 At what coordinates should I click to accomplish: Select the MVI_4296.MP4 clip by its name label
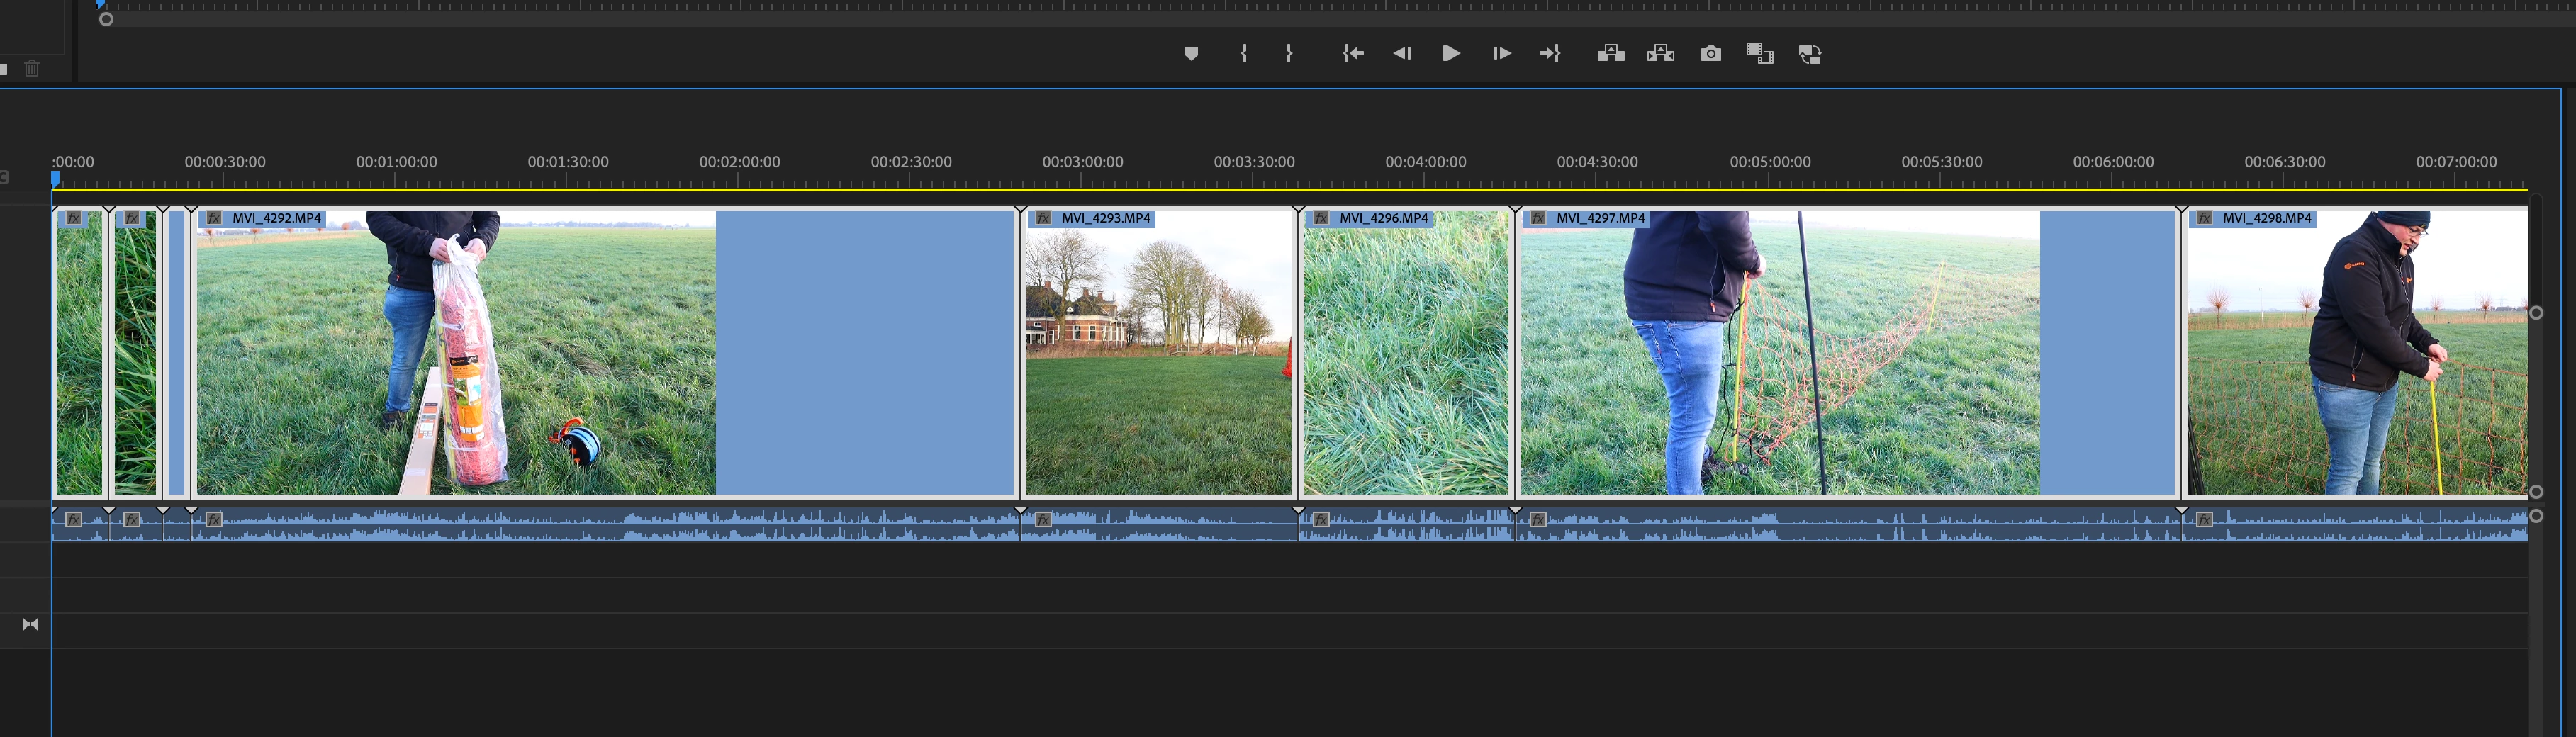point(1384,218)
